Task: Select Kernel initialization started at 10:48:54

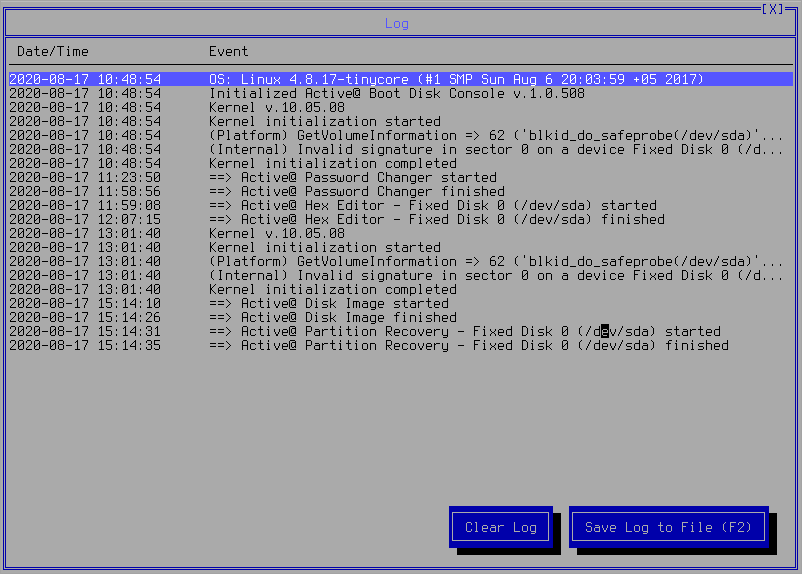Action: coord(401,121)
